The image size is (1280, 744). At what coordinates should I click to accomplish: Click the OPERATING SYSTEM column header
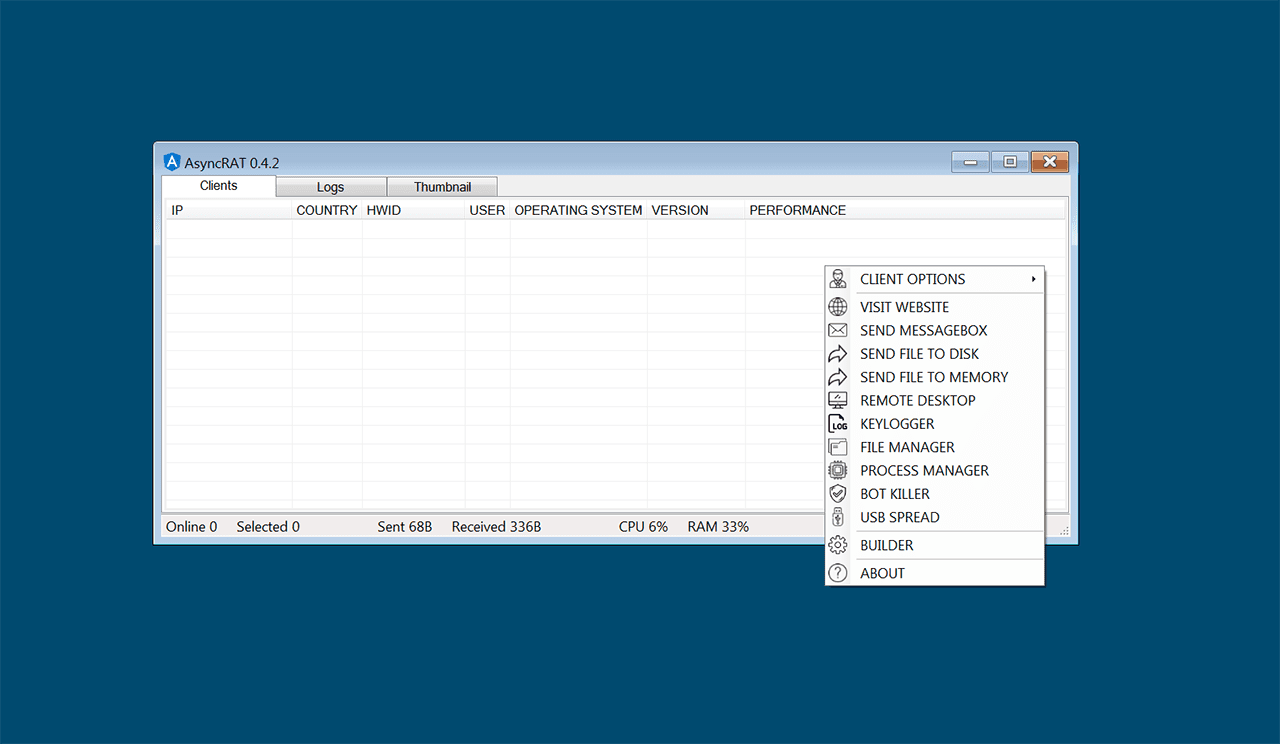click(x=579, y=210)
